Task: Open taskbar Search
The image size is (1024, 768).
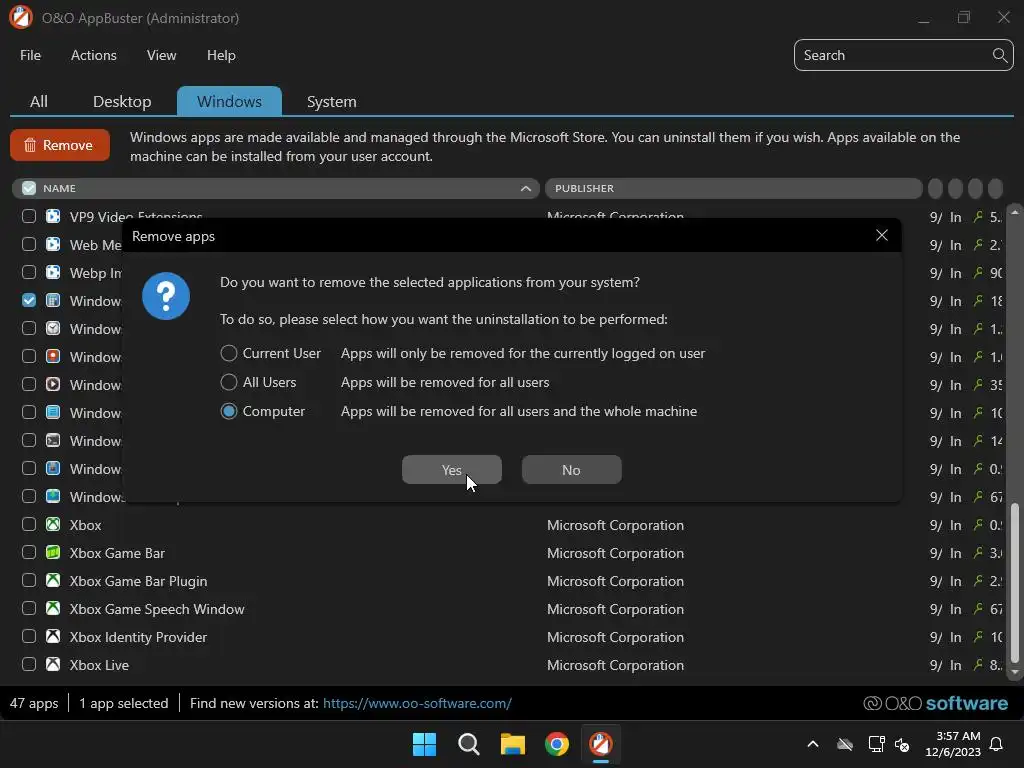Action: [x=468, y=744]
